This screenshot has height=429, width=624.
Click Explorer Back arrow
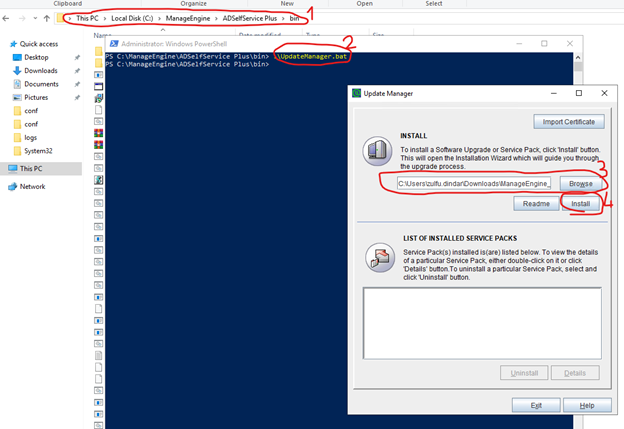[6, 18]
